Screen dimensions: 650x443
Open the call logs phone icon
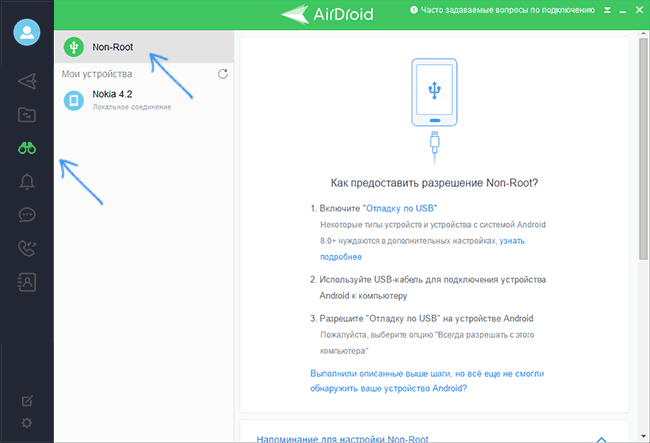[x=27, y=248]
